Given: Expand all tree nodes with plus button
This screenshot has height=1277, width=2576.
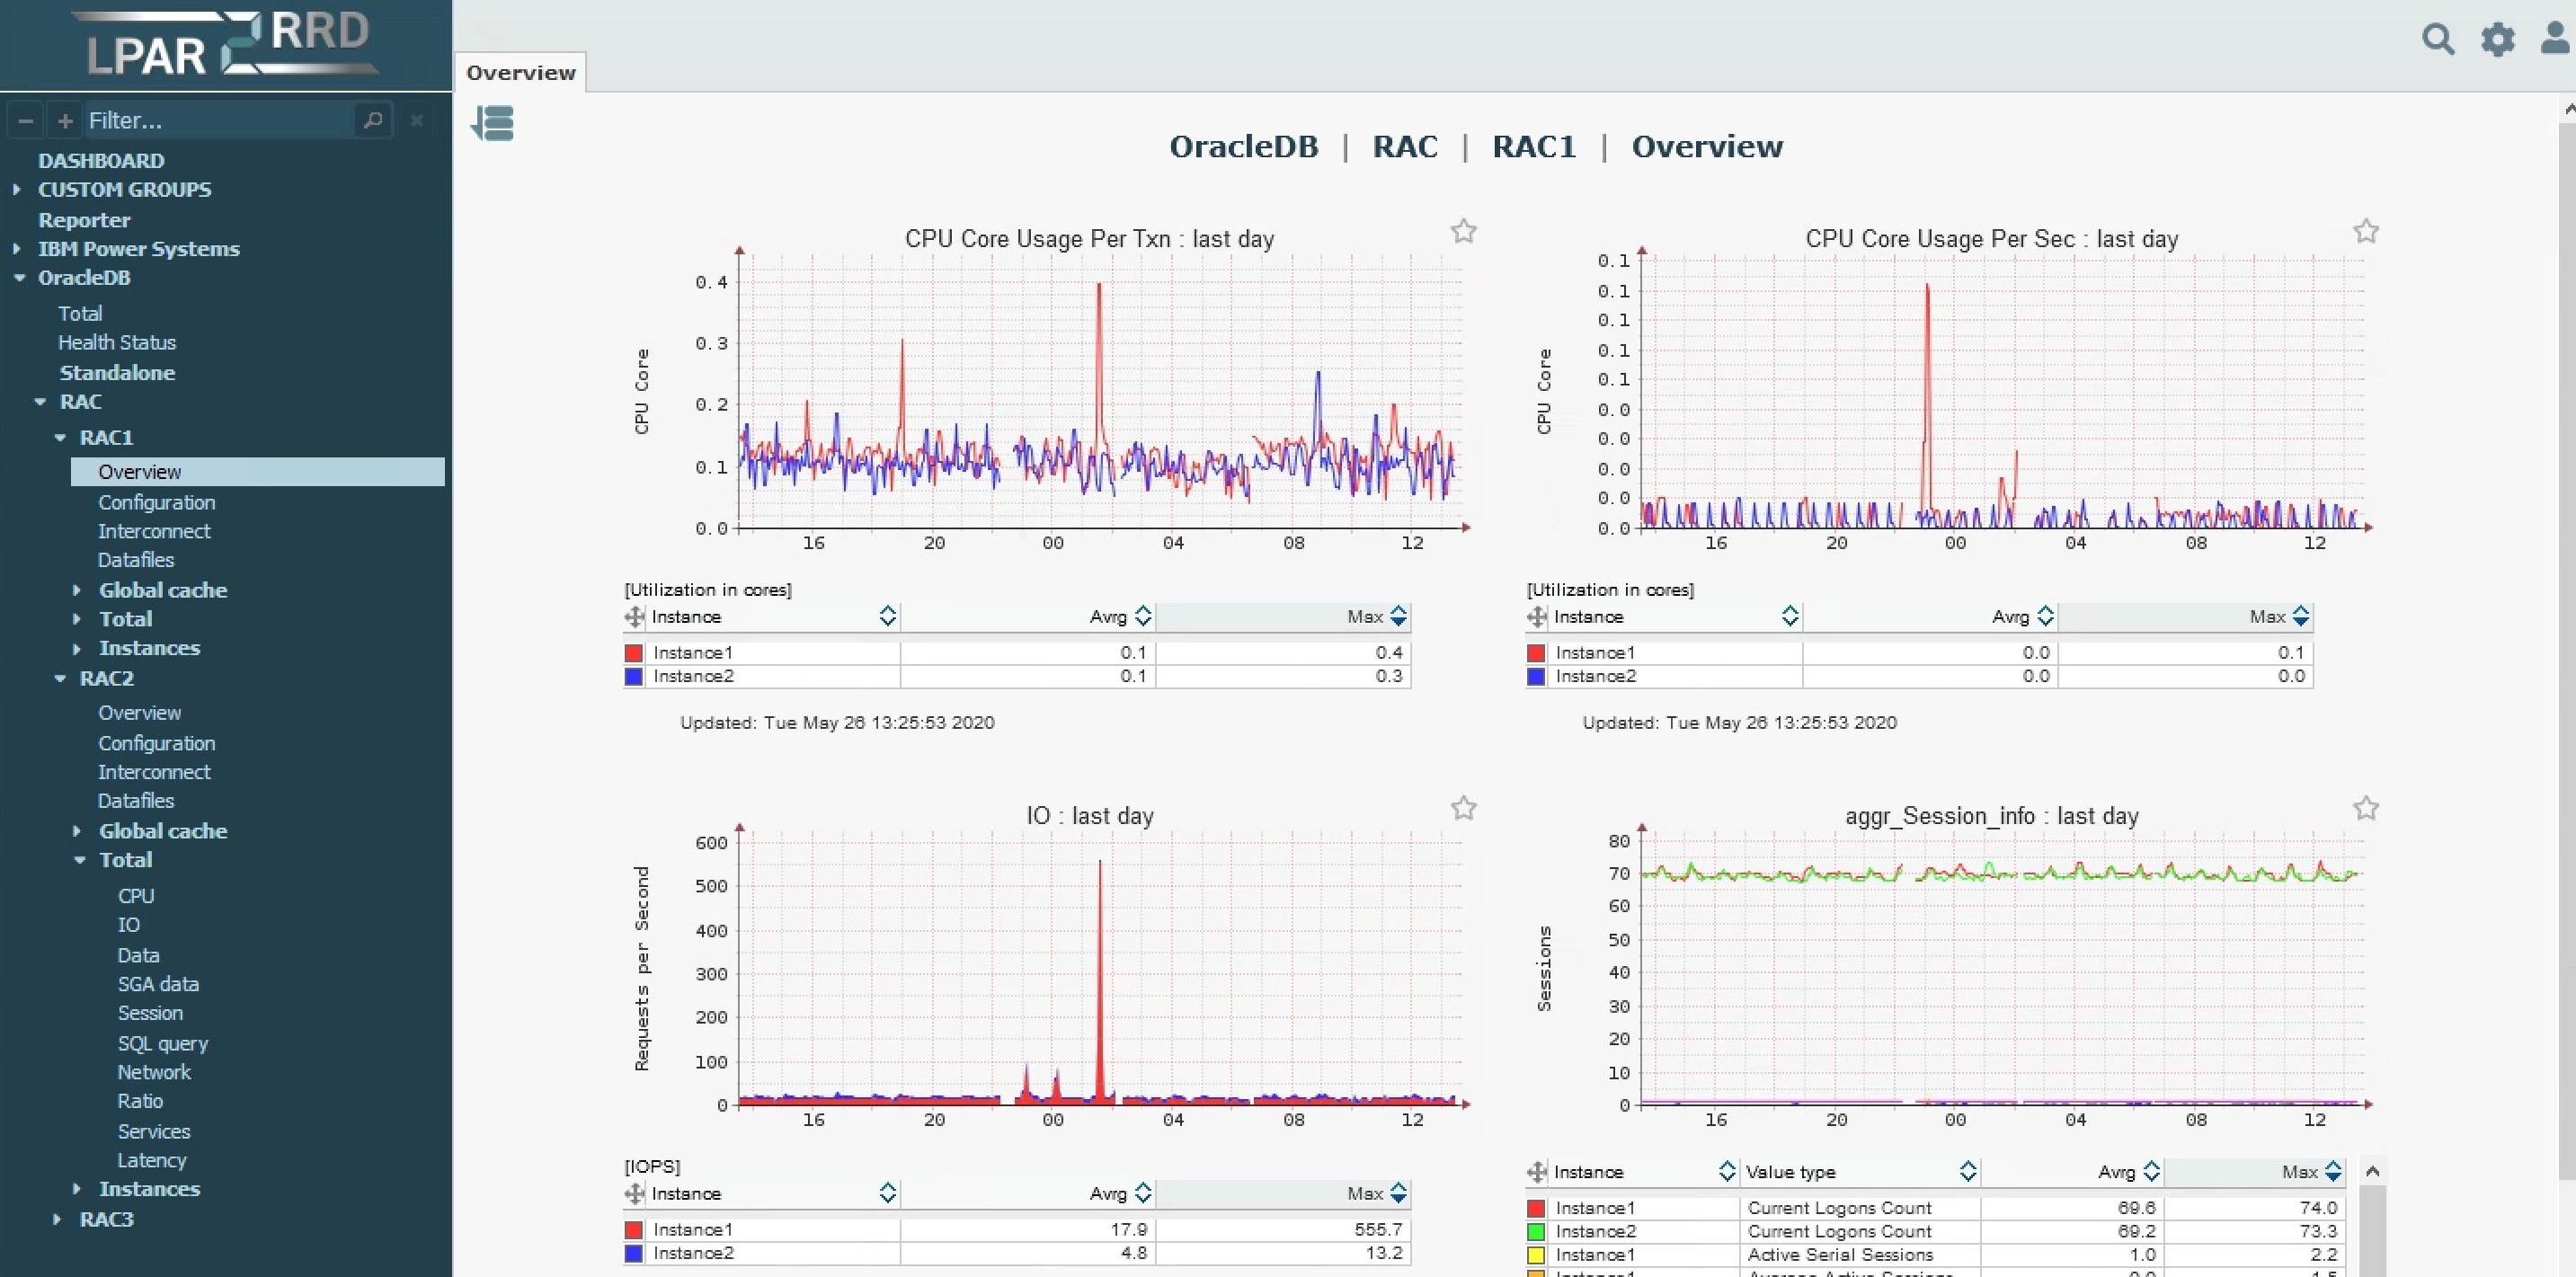Looking at the screenshot, I should tap(65, 121).
